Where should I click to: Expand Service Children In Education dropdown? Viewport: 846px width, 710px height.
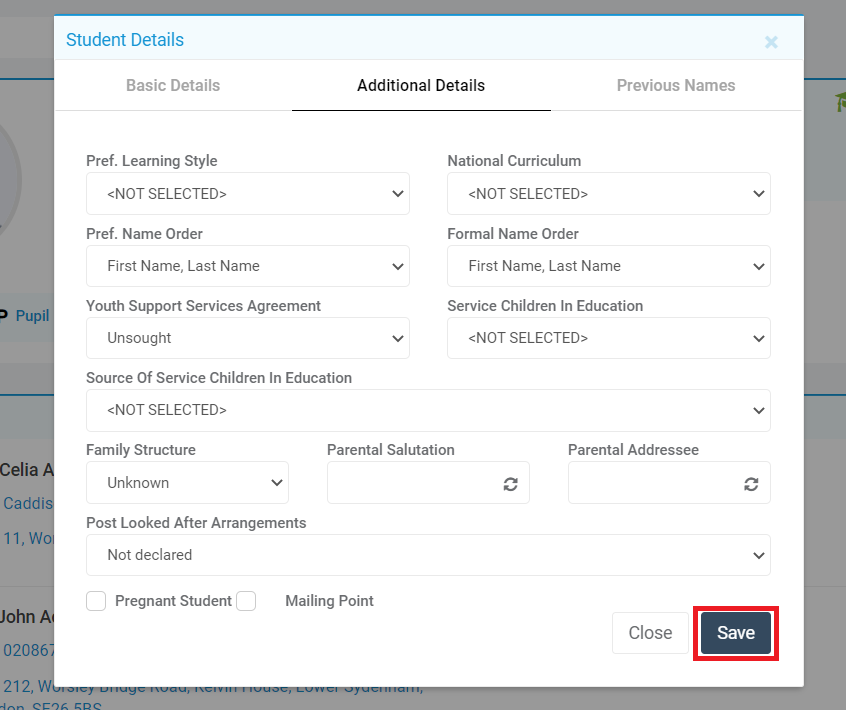(x=609, y=338)
